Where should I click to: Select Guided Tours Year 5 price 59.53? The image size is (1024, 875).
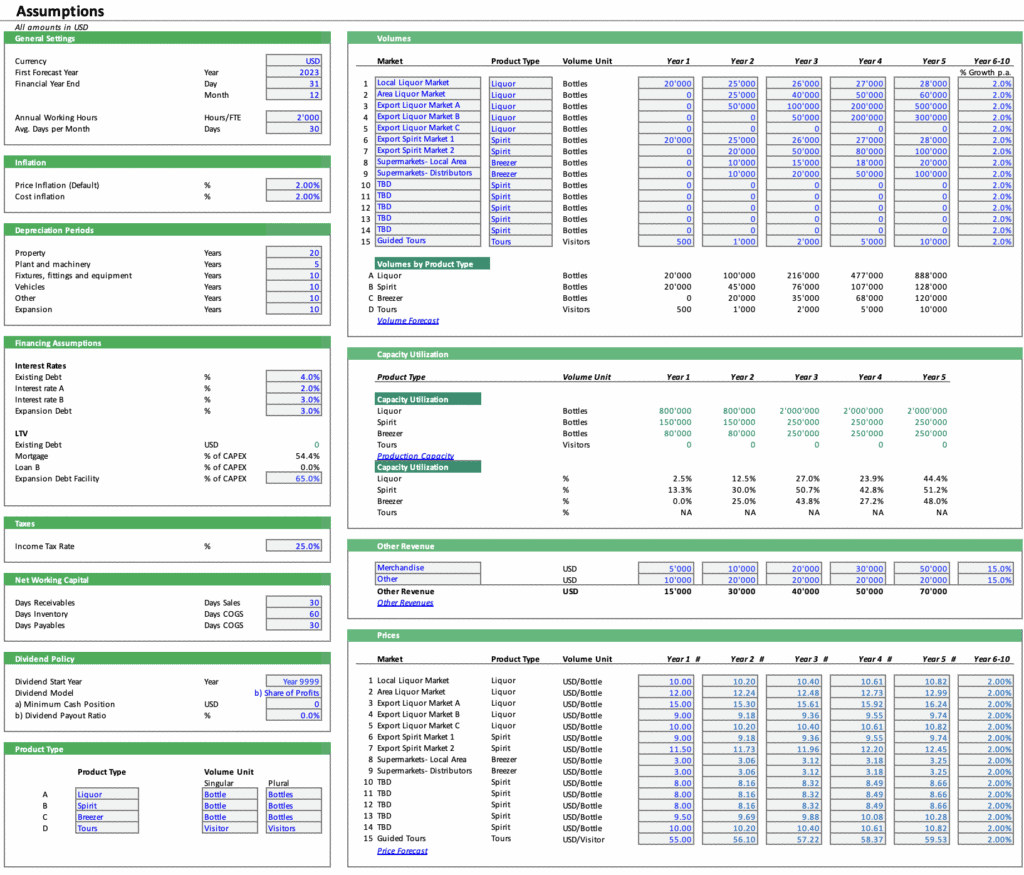pos(921,840)
